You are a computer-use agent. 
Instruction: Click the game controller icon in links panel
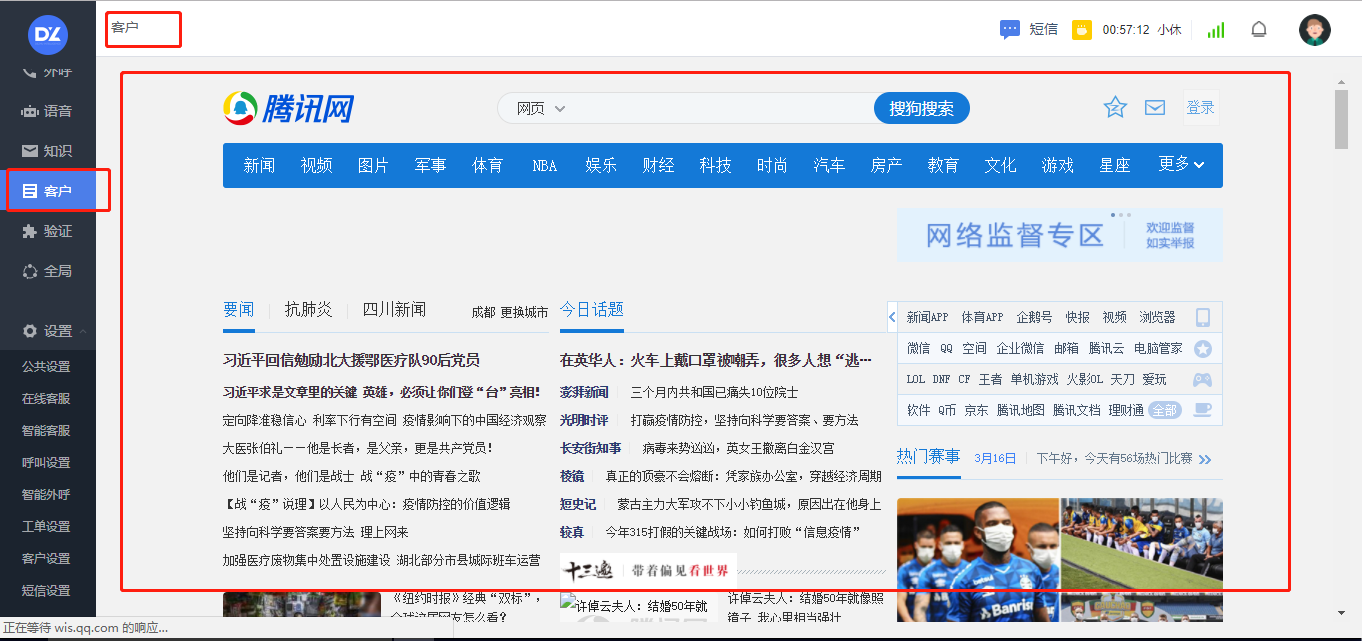tap(1203, 380)
